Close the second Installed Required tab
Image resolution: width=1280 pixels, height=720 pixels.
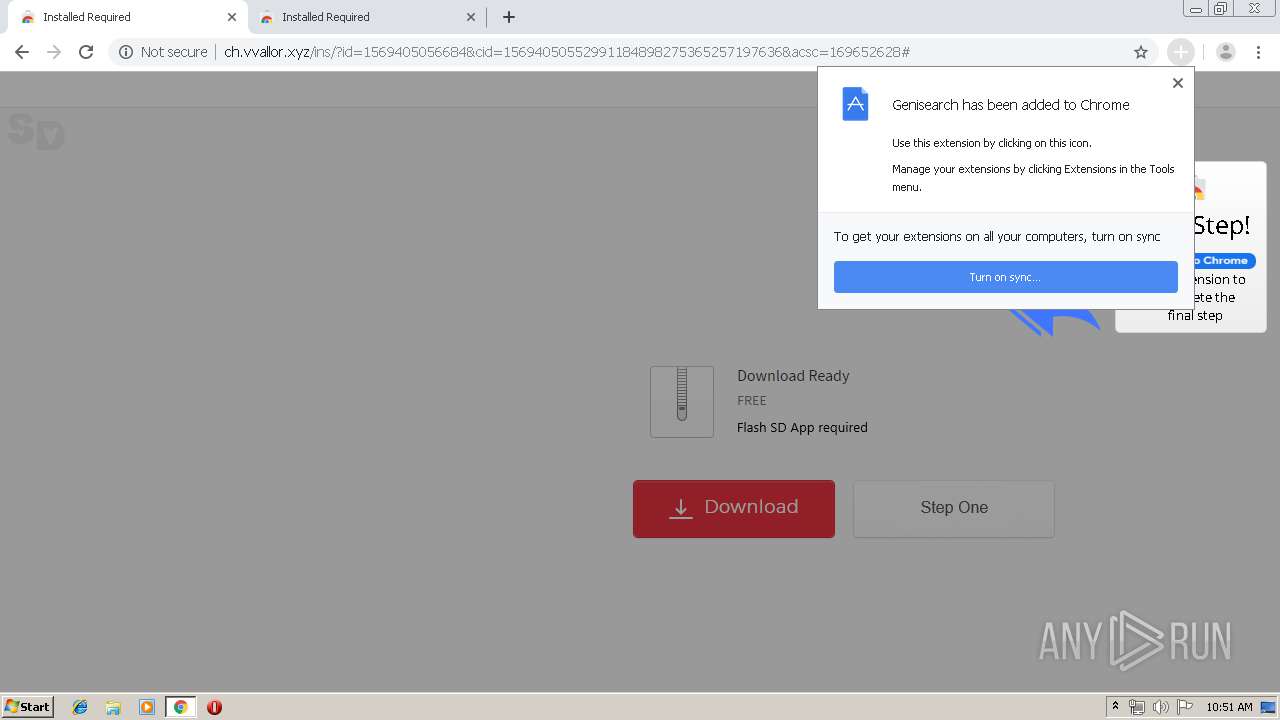coord(471,17)
